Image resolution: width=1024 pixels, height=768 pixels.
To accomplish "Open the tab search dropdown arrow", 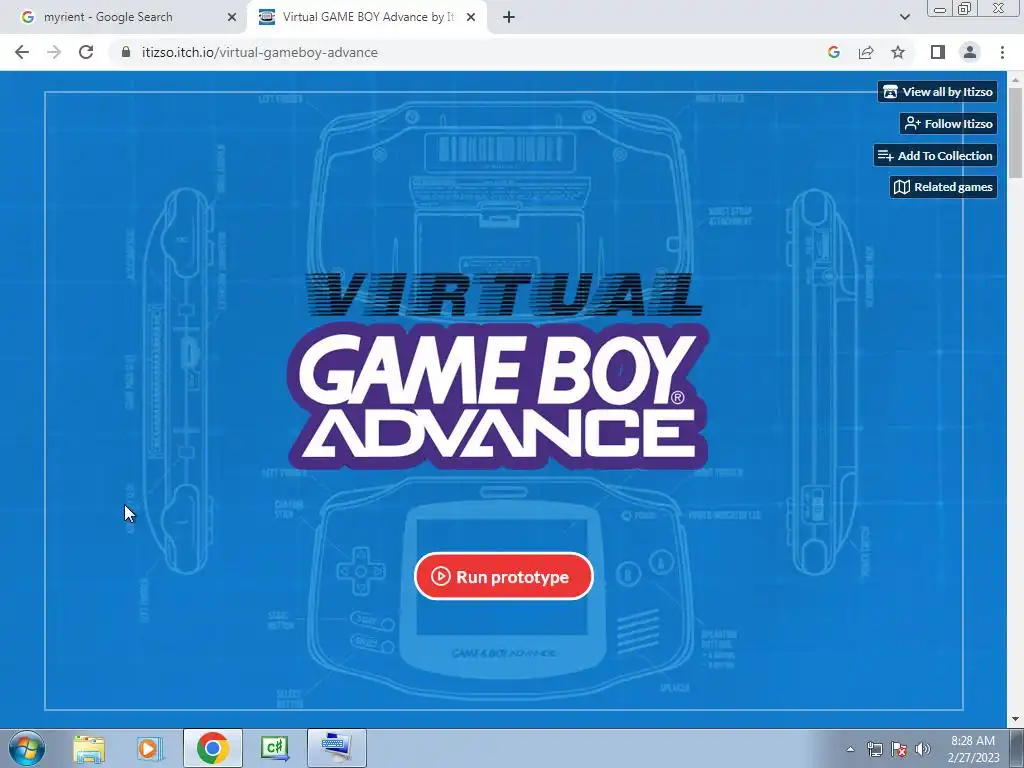I will coord(904,17).
